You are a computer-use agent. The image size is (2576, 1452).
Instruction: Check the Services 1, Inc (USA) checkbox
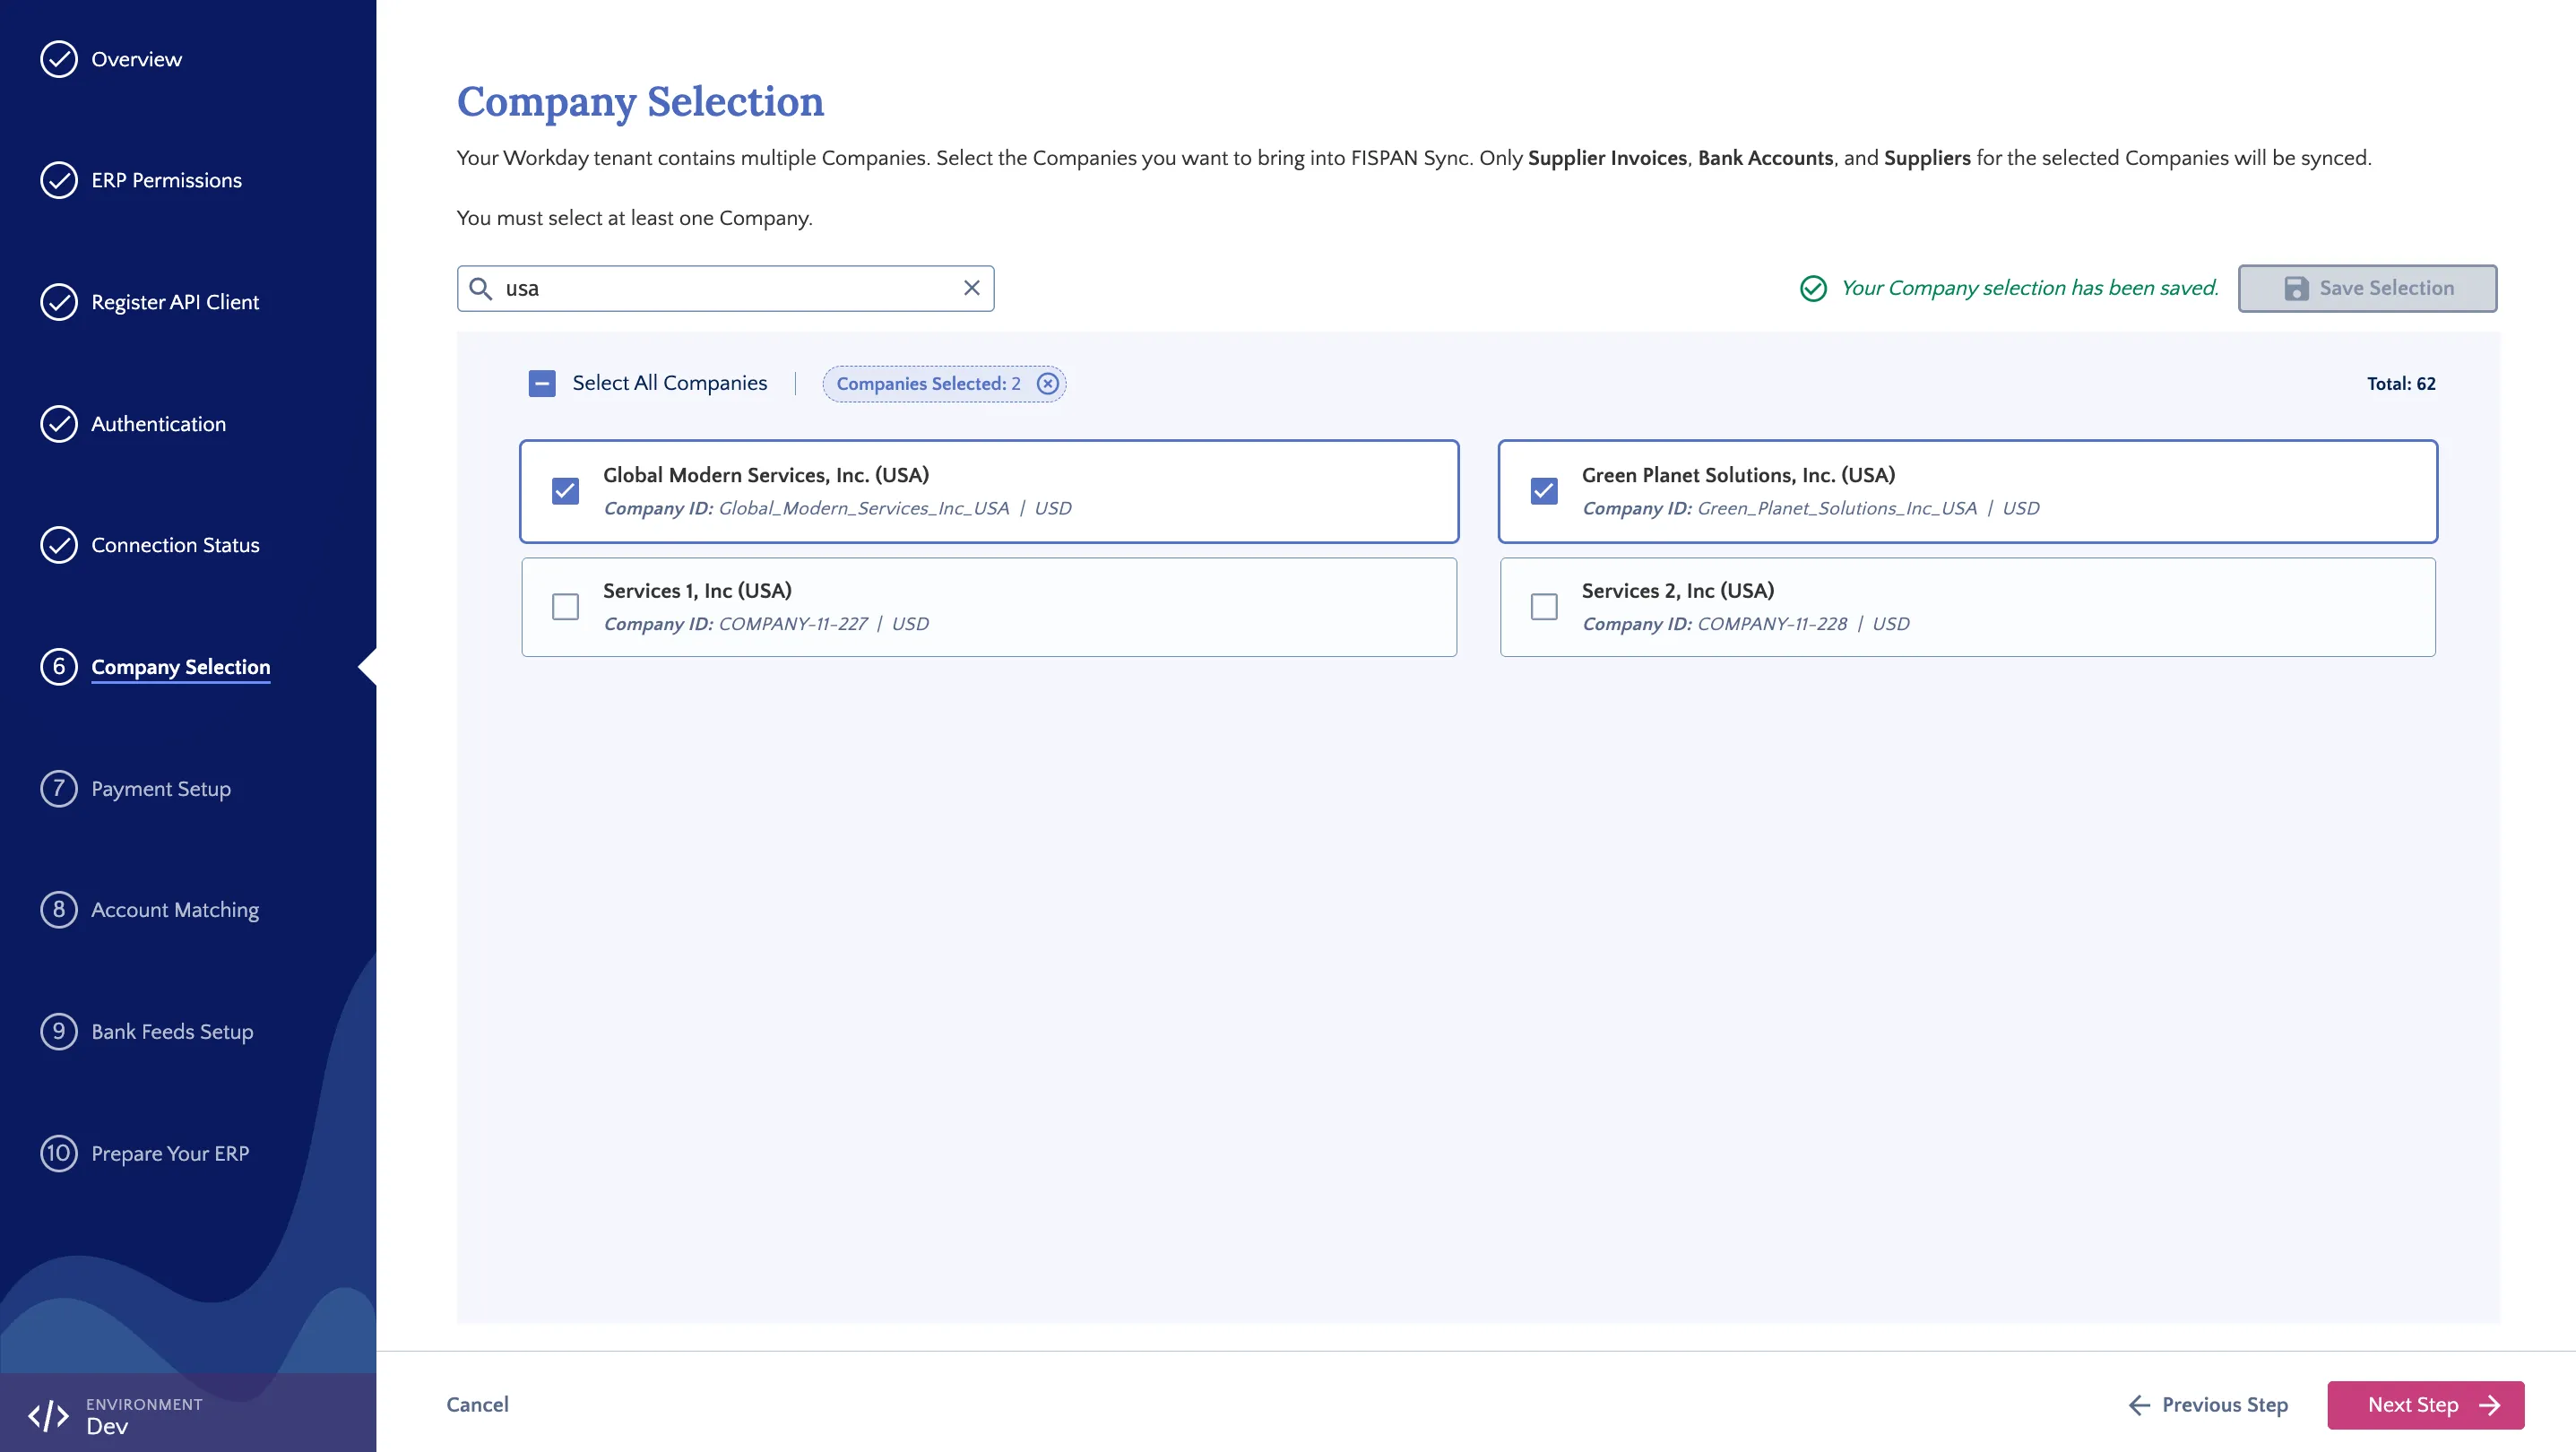pyautogui.click(x=566, y=607)
